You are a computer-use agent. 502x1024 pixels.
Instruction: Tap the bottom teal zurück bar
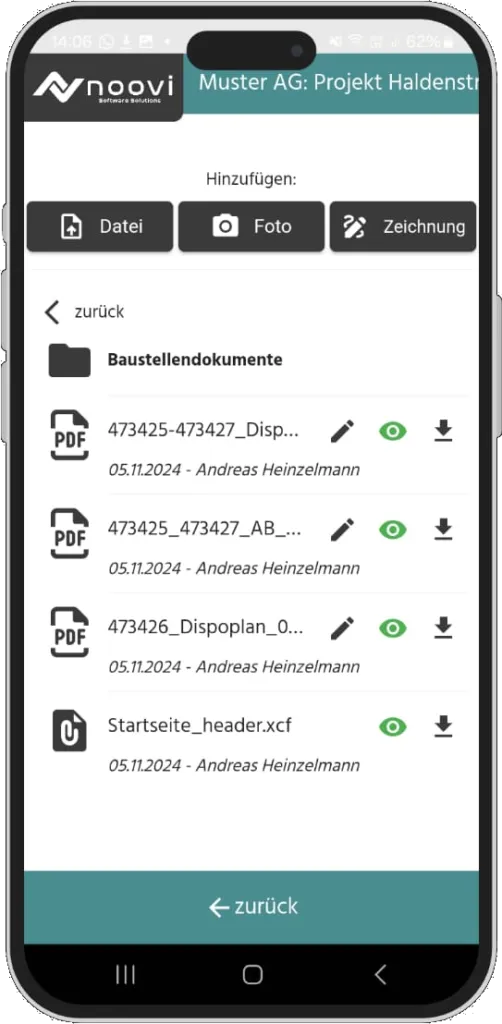coord(251,906)
